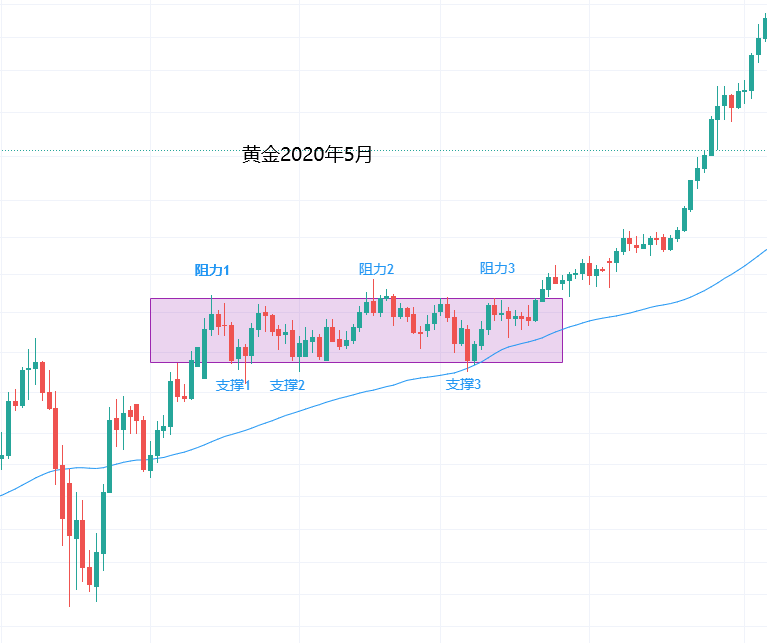Click the green candle breaking out right of rectangle
The image size is (767, 643).
tap(542, 292)
